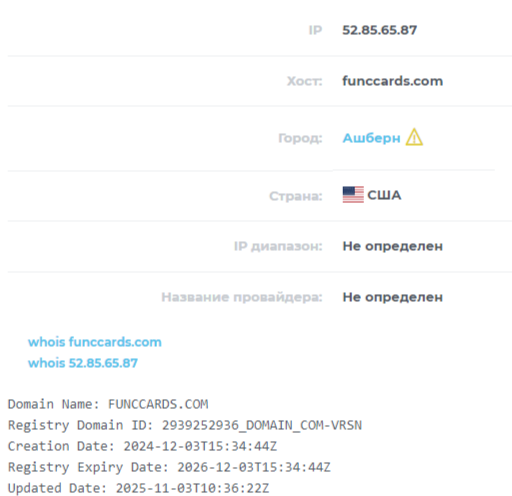
Task: Open the Ашберн city link
Action: (x=371, y=138)
